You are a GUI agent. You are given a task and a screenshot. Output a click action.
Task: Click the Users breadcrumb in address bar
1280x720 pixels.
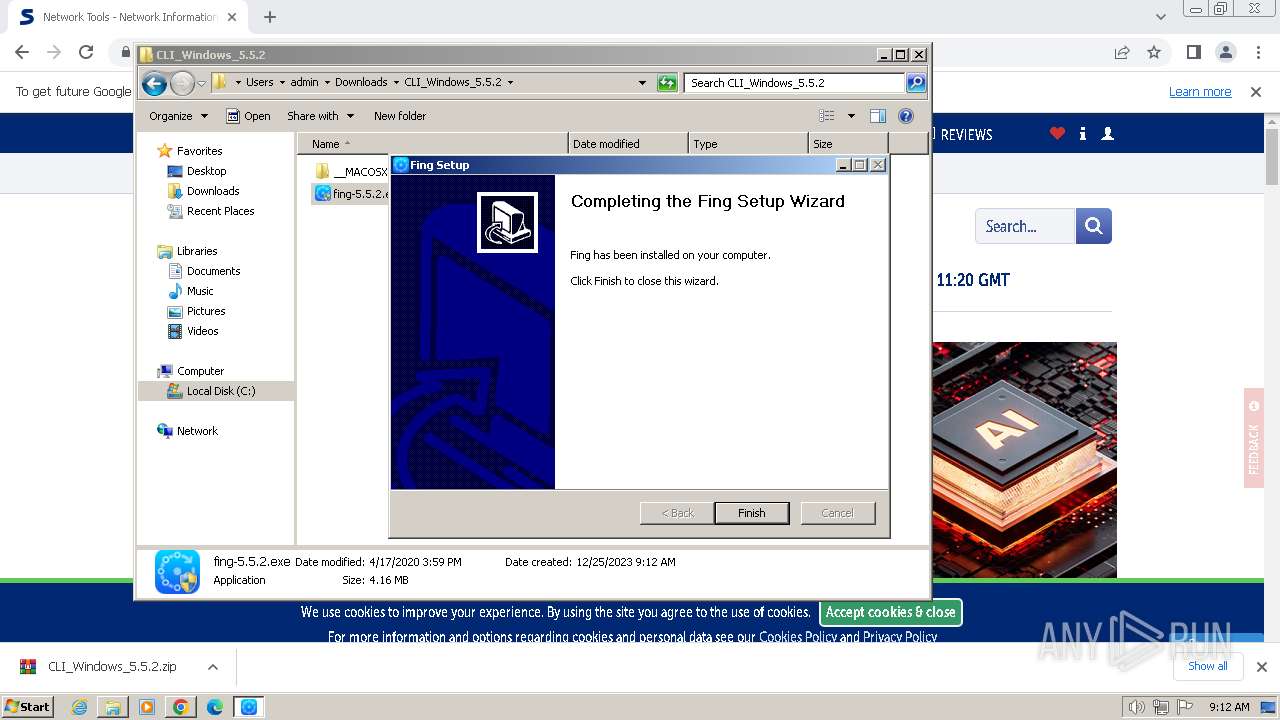tap(259, 83)
